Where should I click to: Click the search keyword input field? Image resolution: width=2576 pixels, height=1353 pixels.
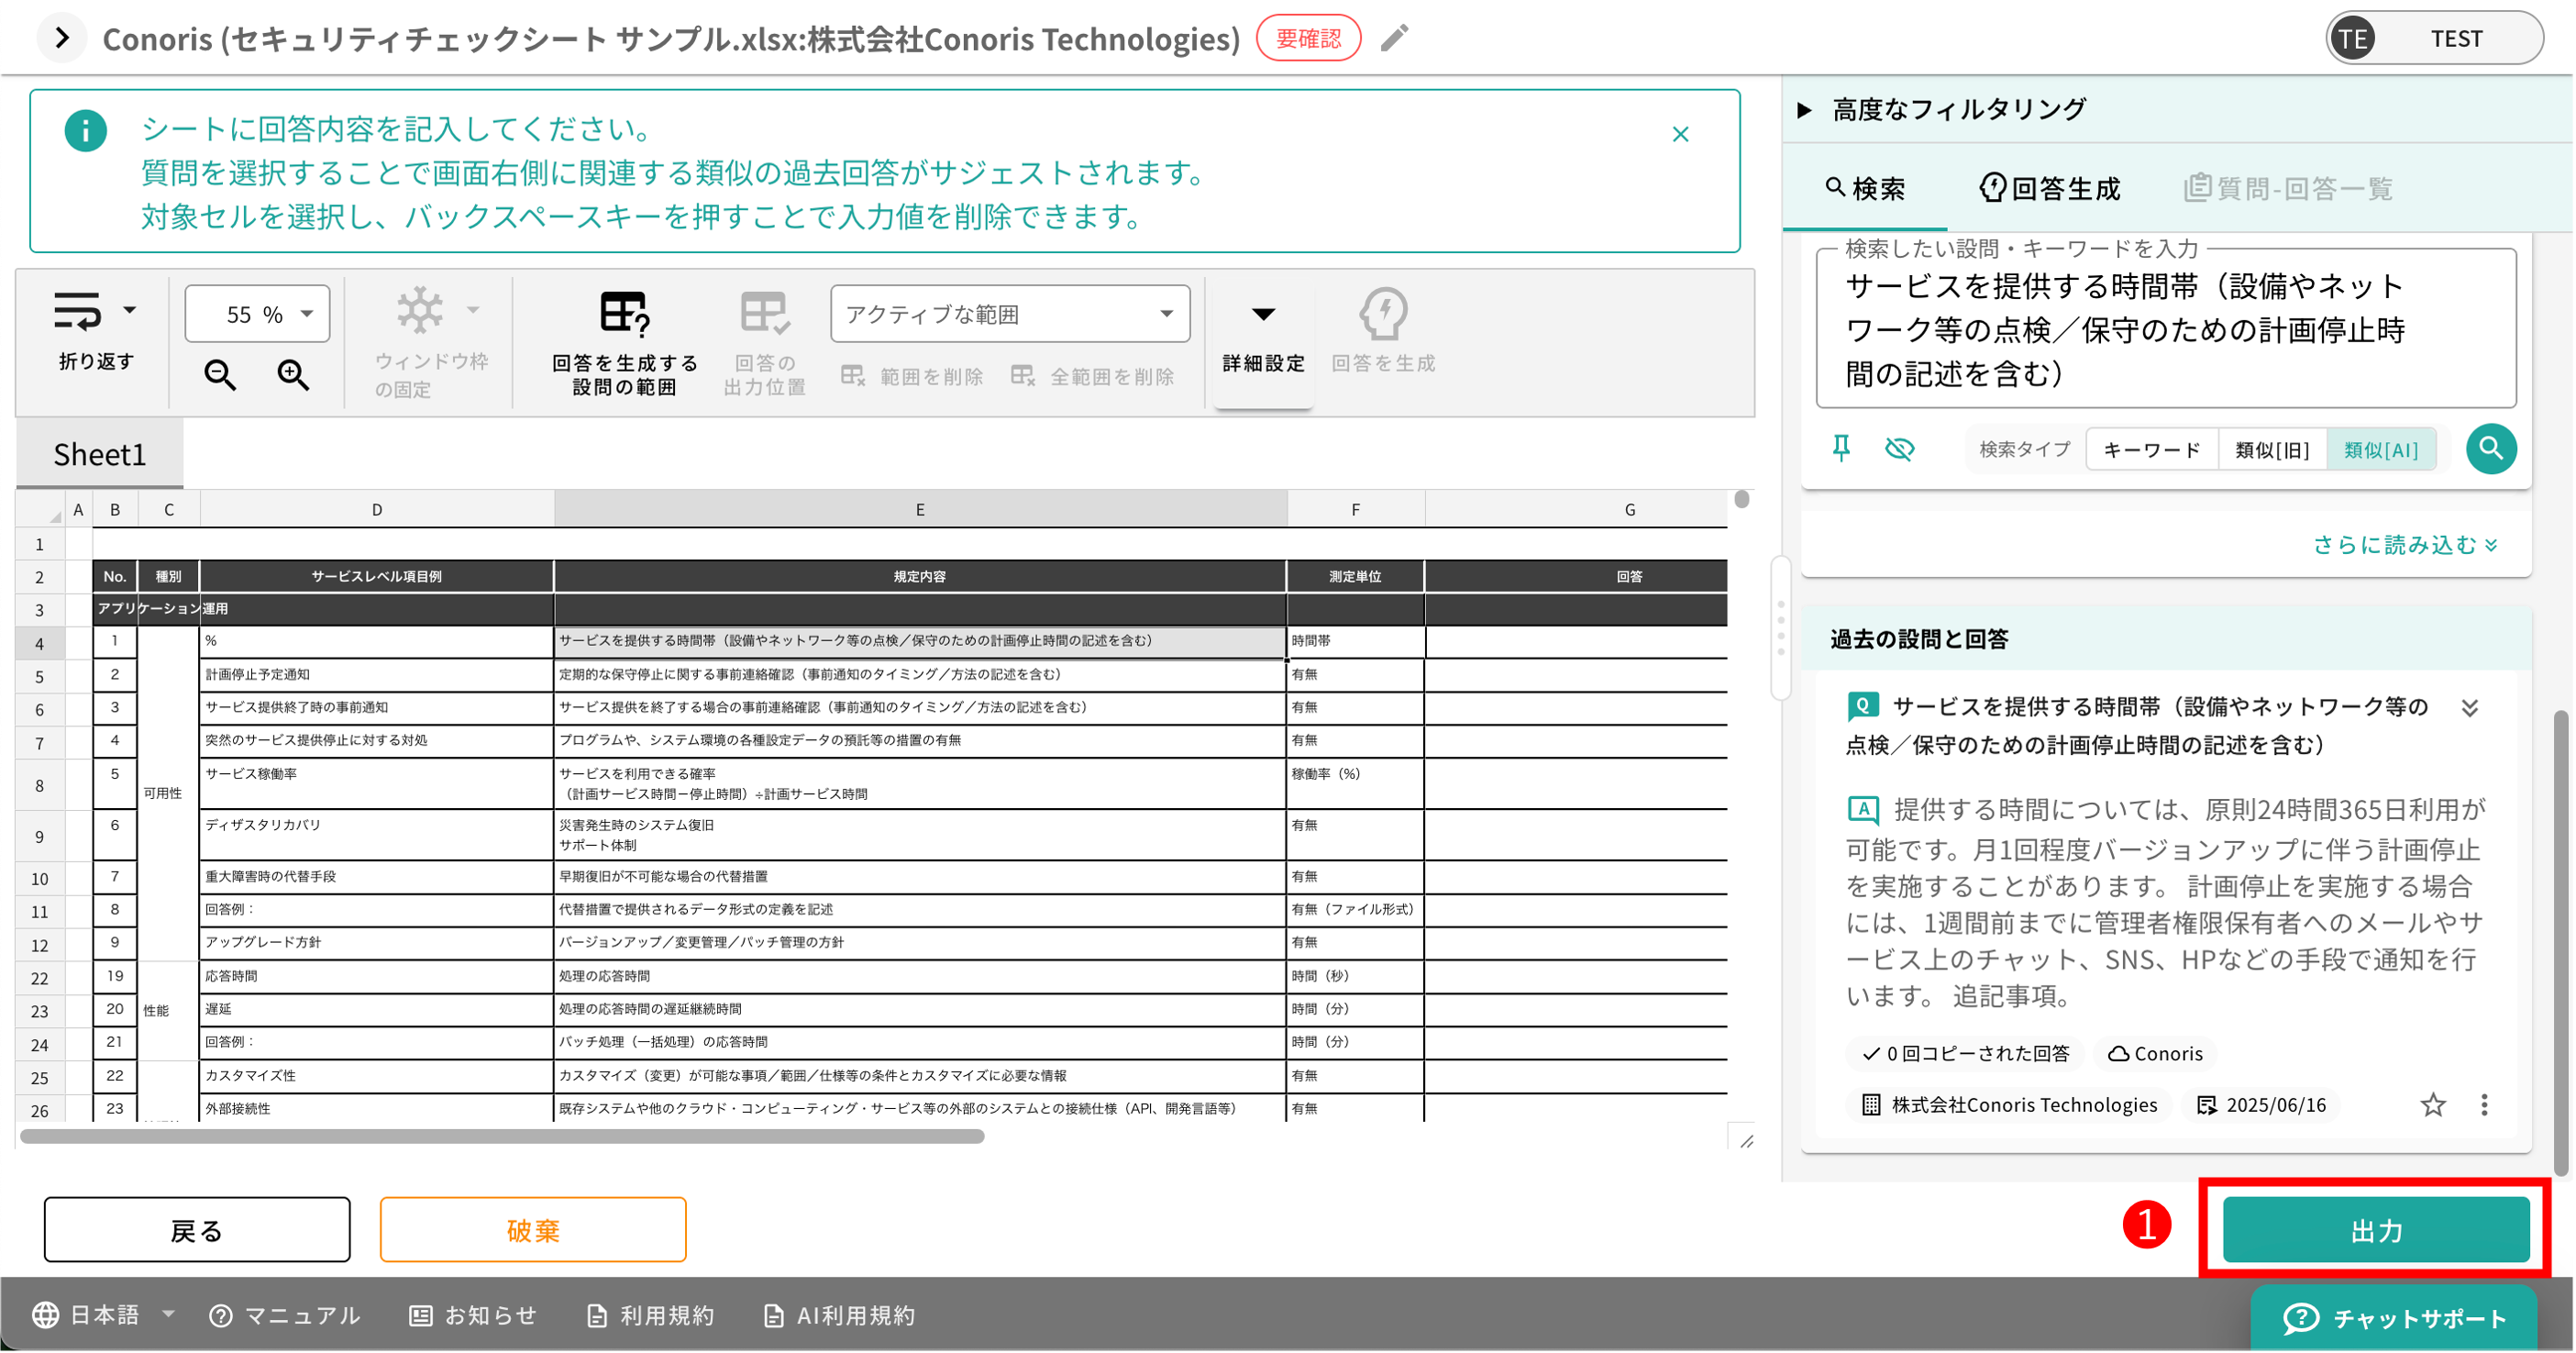tap(2166, 330)
